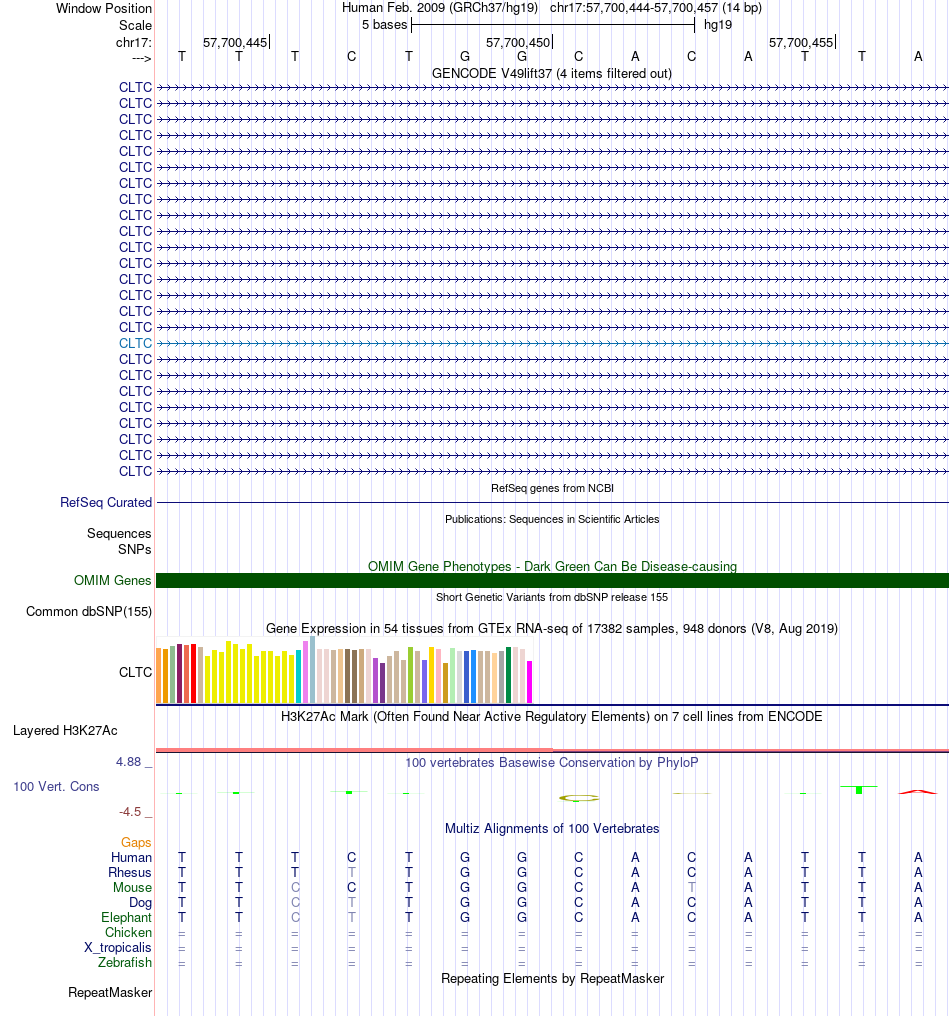Click the 'SNPs' publications label

(135, 549)
